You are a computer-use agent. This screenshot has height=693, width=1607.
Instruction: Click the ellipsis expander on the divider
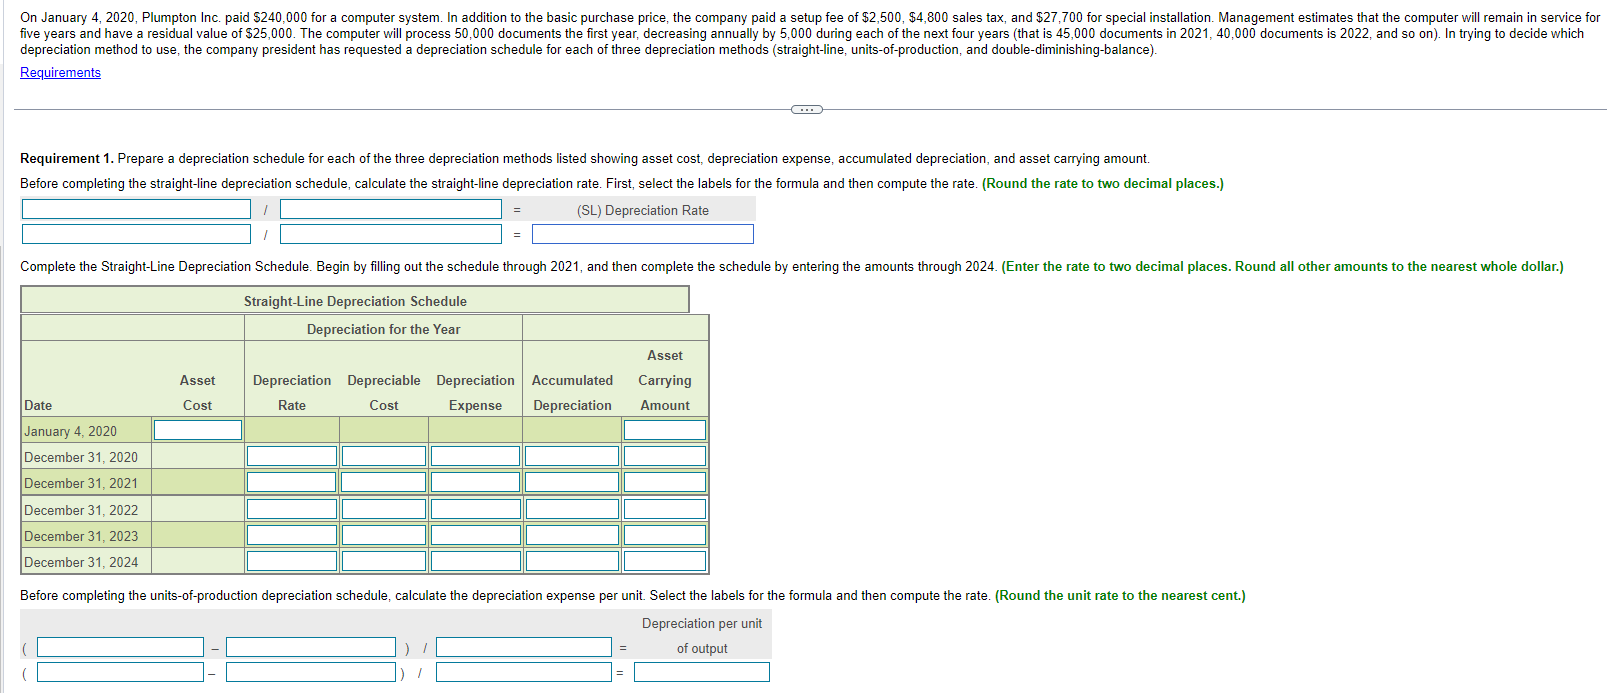coord(806,109)
